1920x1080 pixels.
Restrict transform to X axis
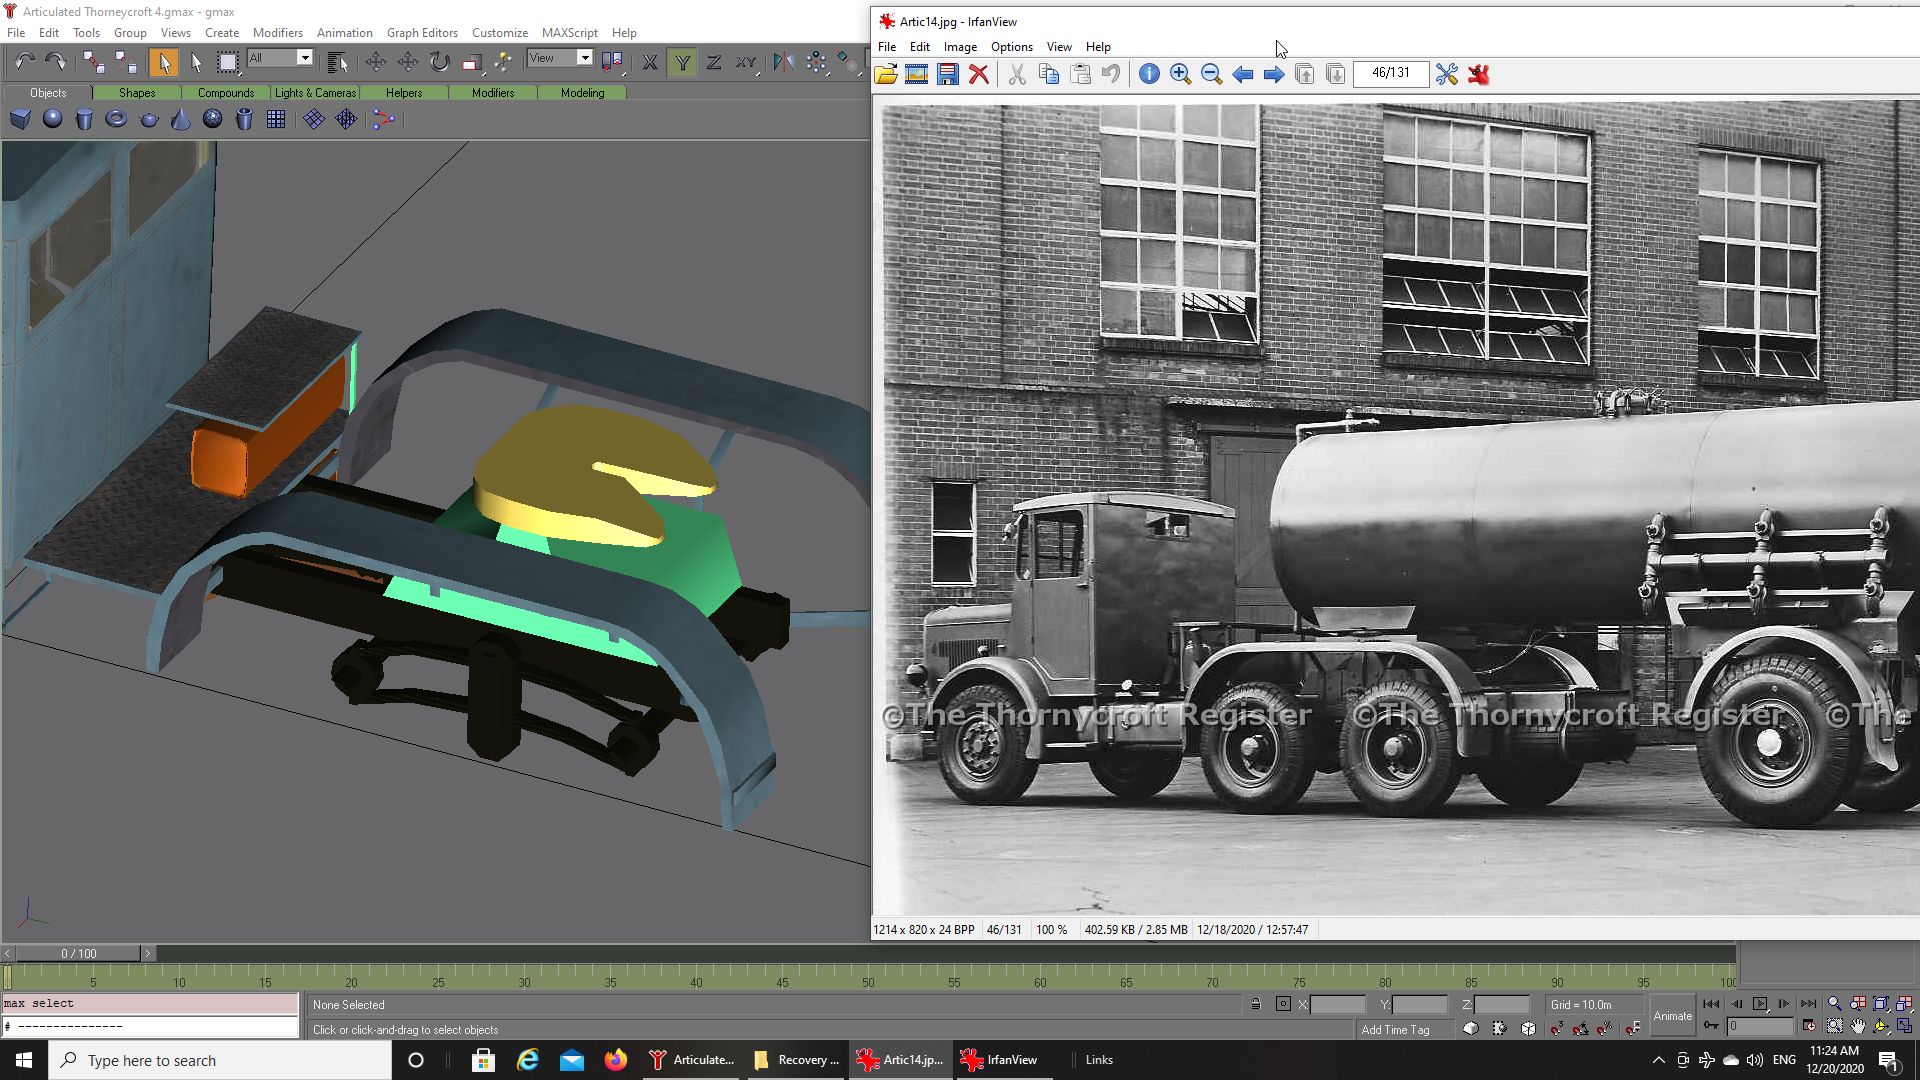coord(650,62)
